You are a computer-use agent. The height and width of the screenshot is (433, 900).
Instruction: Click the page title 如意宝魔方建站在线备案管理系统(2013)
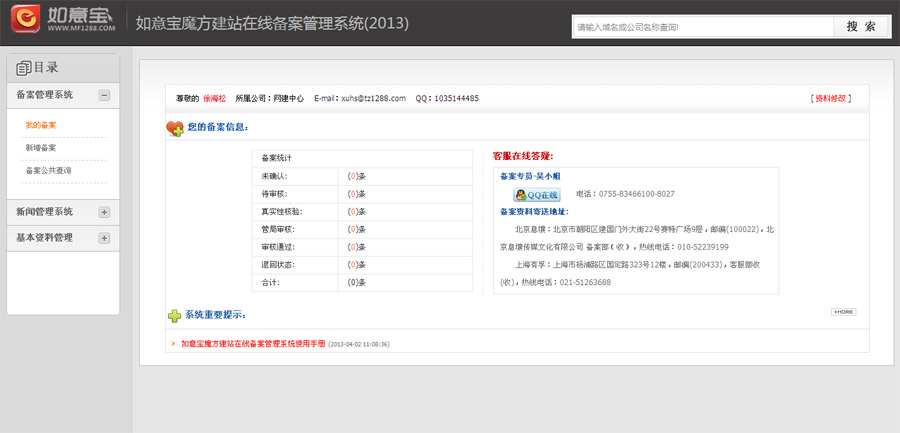tap(272, 24)
